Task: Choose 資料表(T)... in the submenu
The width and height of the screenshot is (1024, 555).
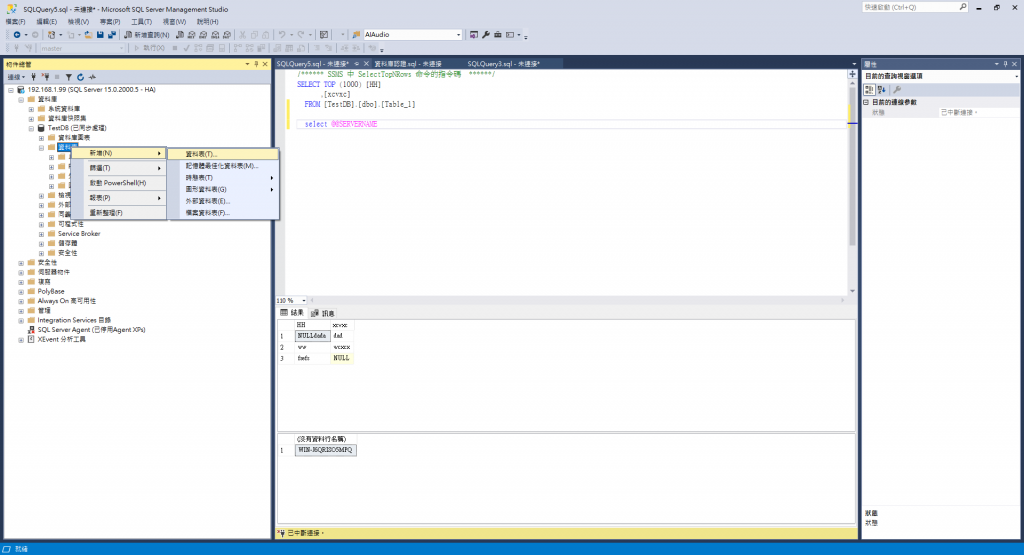Action: tap(223, 154)
